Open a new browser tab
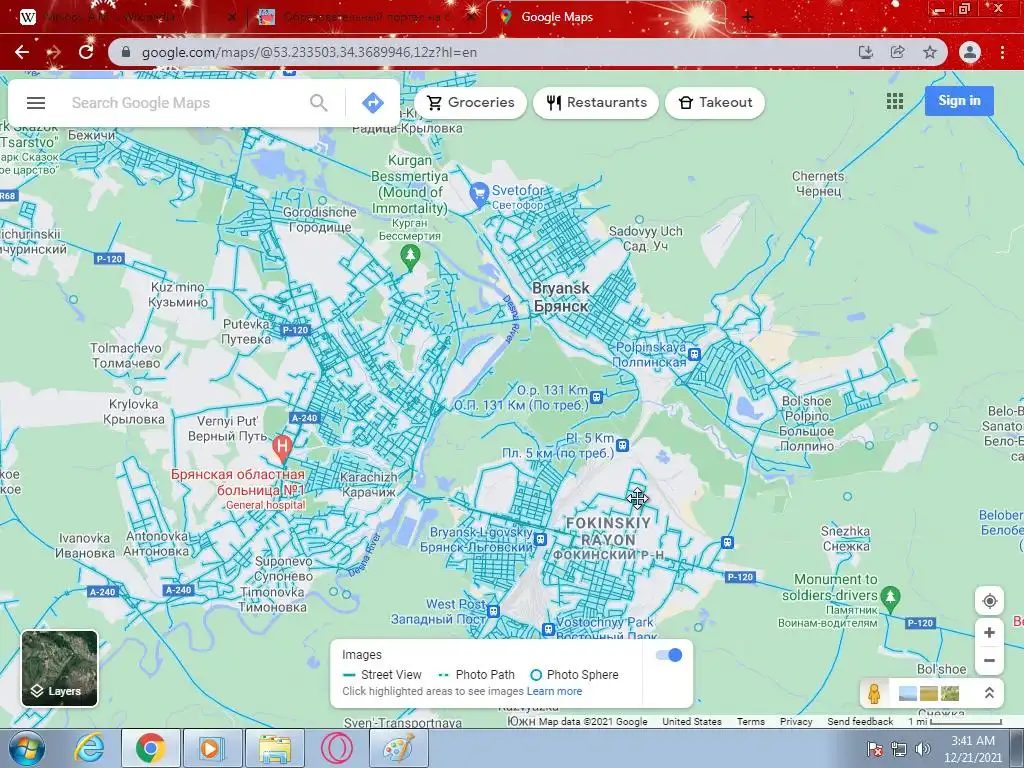 click(x=748, y=17)
